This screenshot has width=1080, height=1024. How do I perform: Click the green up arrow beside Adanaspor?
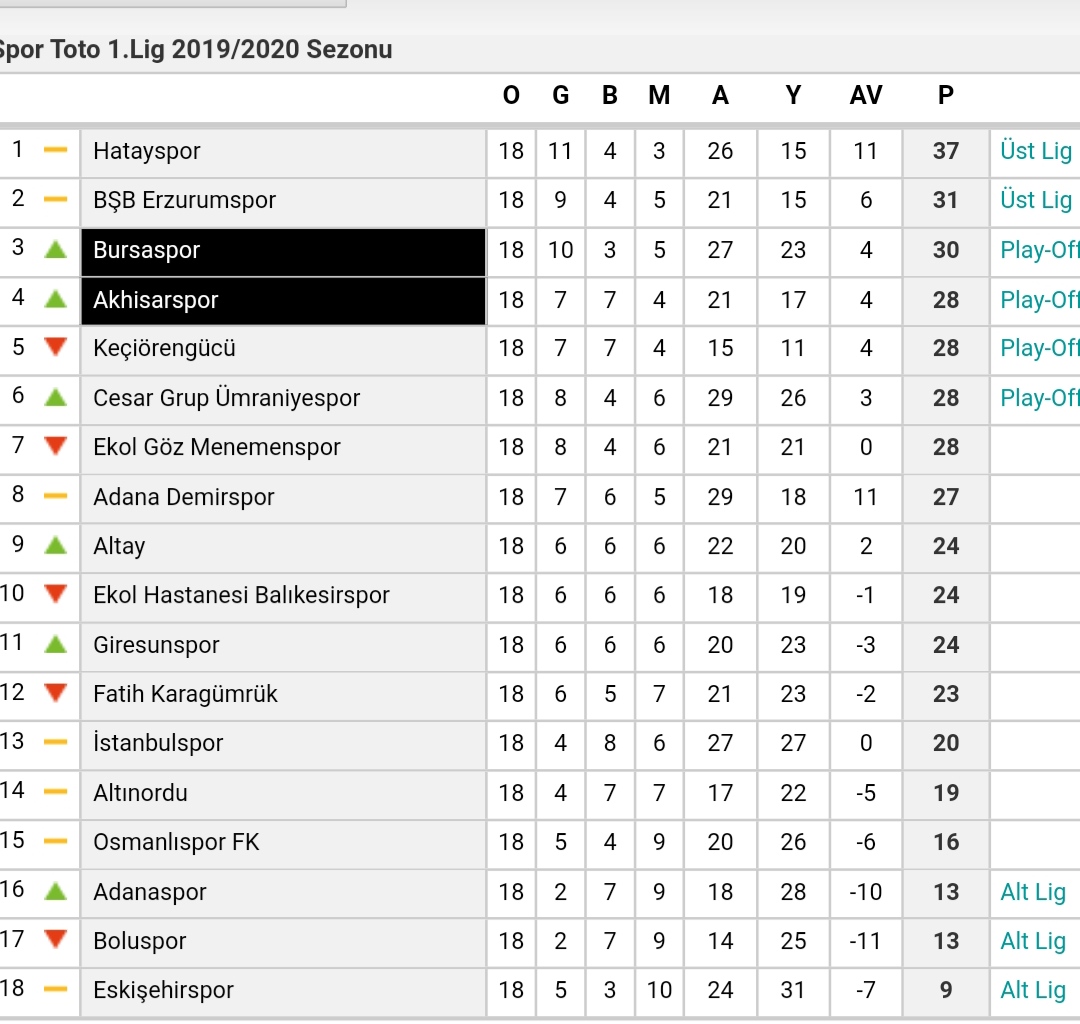[55, 891]
